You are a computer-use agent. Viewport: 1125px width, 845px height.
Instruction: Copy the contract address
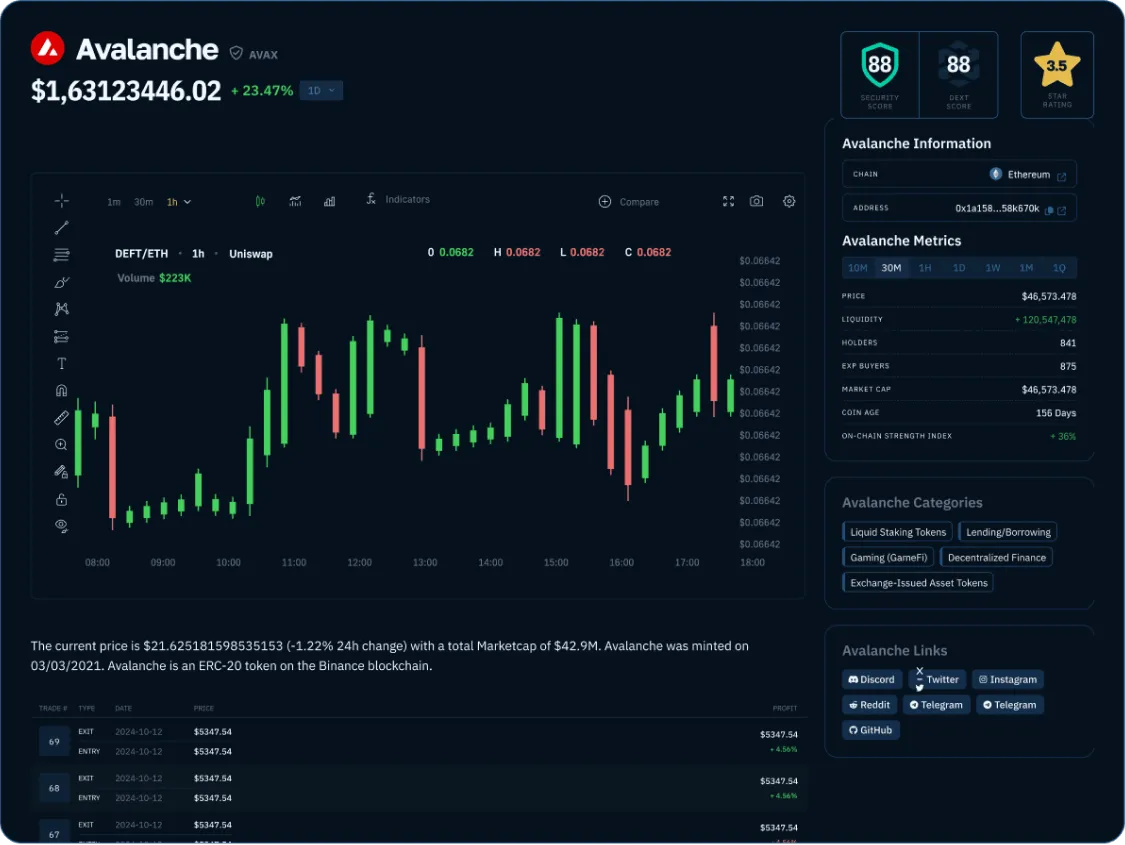click(1049, 210)
